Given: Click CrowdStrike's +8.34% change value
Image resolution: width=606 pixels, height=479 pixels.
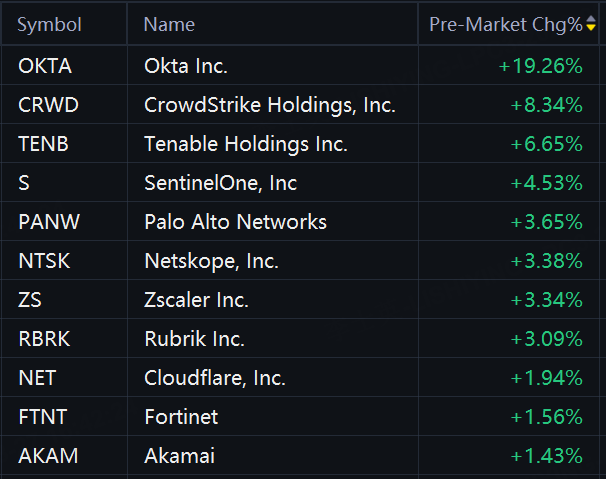Looking at the screenshot, I should (546, 105).
